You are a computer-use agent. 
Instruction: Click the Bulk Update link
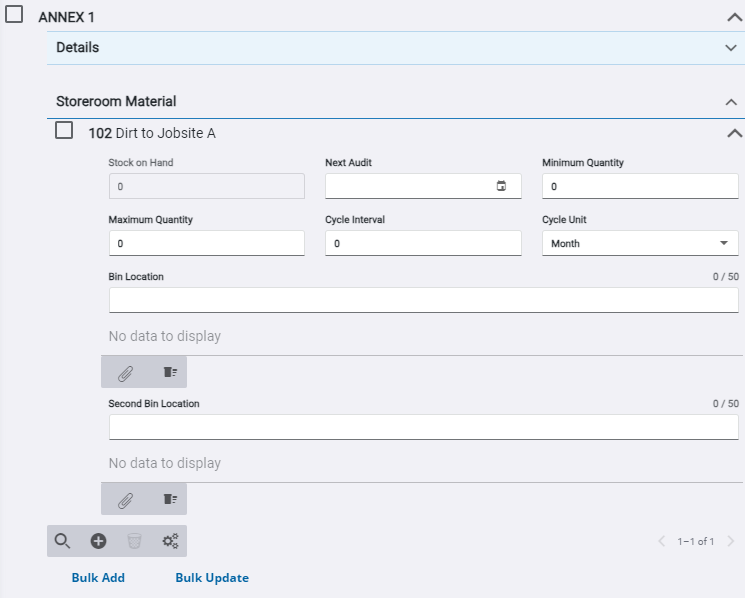coord(212,578)
